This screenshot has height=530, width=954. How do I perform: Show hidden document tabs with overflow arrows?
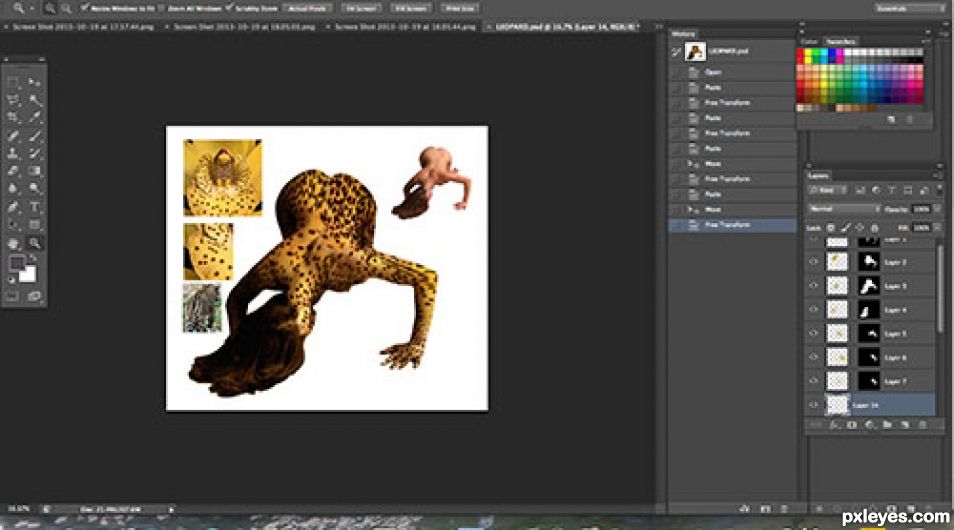[659, 27]
